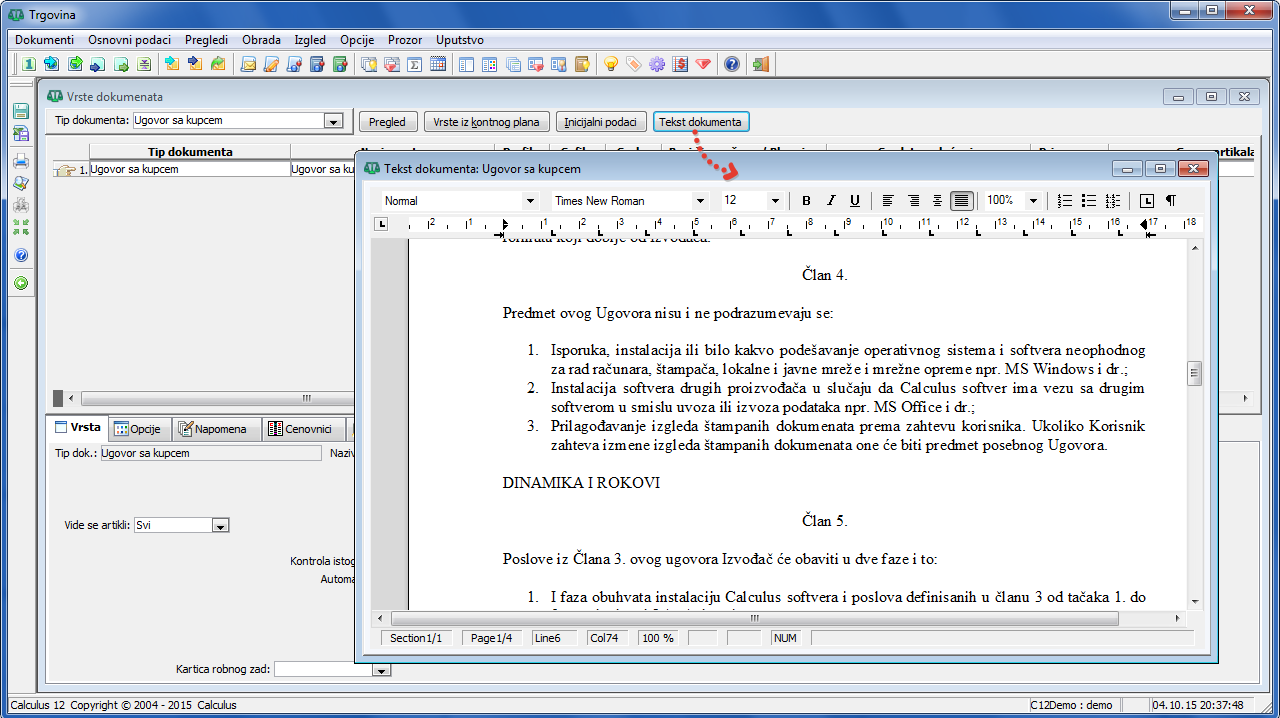The width and height of the screenshot is (1280, 718).
Task: Click the blue help question mark toolbar icon
Action: (x=732, y=64)
